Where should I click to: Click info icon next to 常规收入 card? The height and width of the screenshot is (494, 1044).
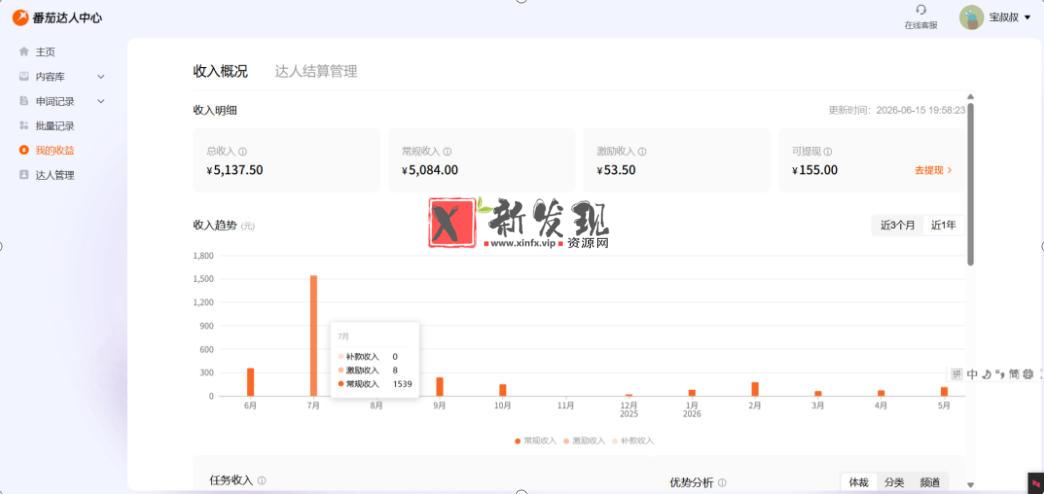[447, 152]
